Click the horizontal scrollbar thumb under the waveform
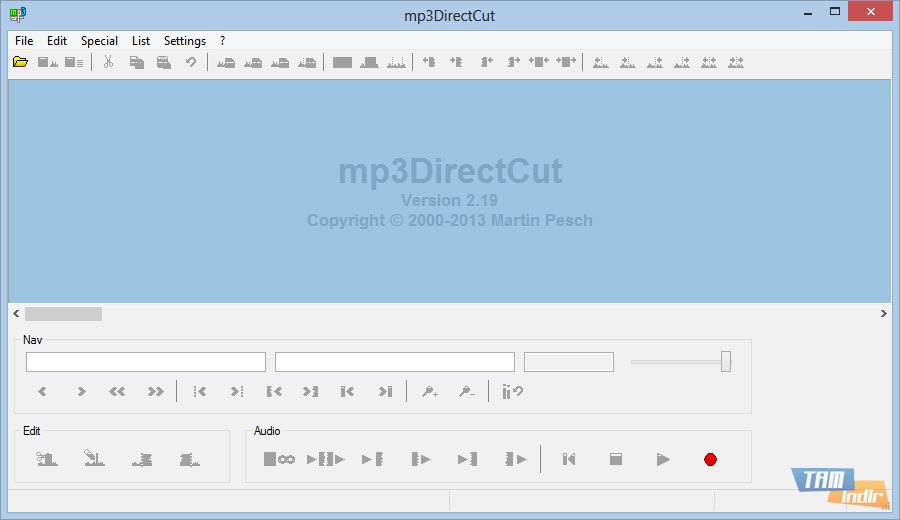 click(x=63, y=314)
